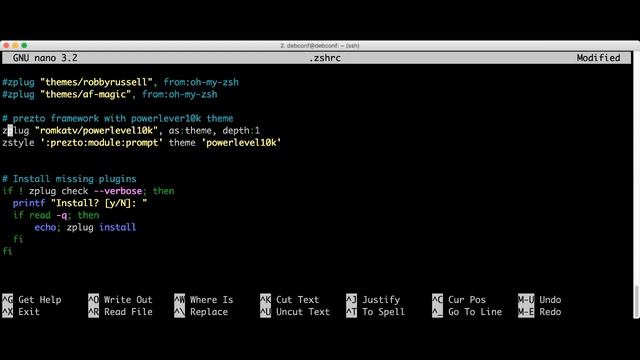Click 'from:oh-my-zsh' on the af-magic line
Image resolution: width=640 pixels, height=360 pixels.
(180, 94)
